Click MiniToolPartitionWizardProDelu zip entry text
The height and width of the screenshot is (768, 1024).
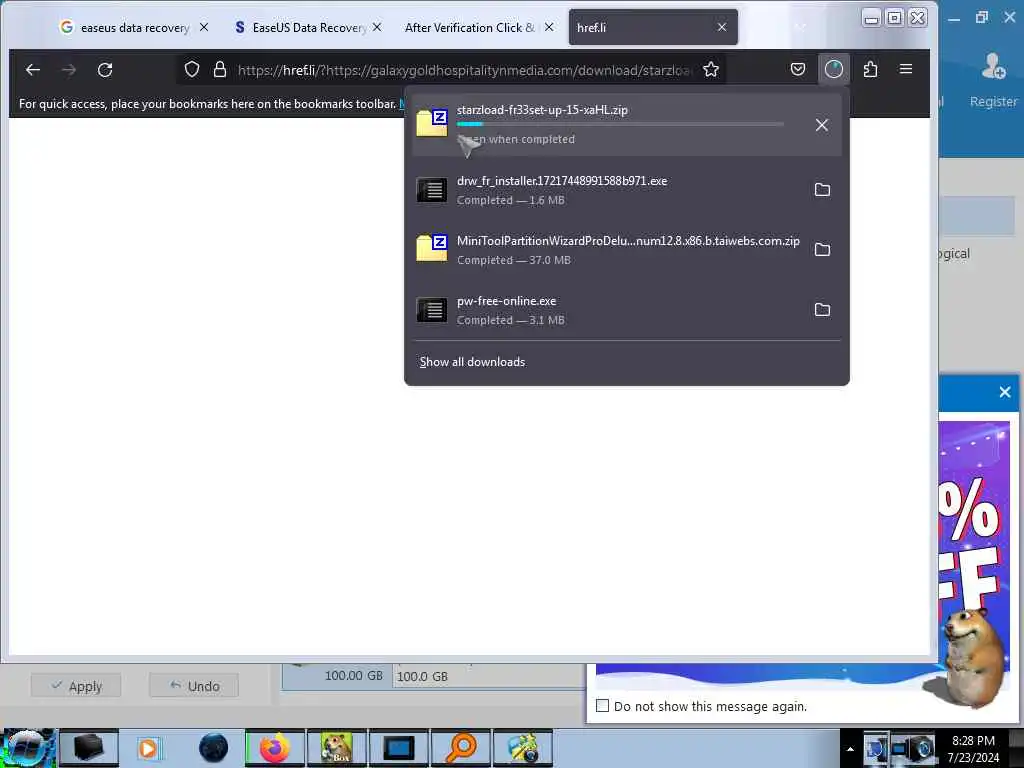(x=628, y=241)
